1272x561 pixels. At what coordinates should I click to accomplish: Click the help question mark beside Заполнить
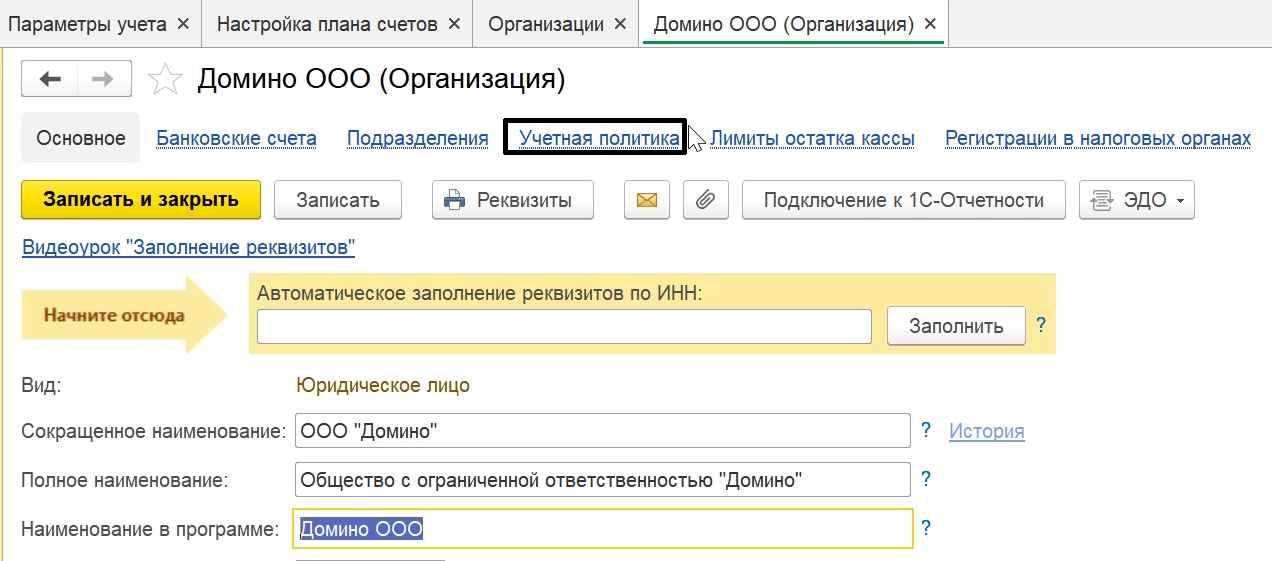(1041, 325)
